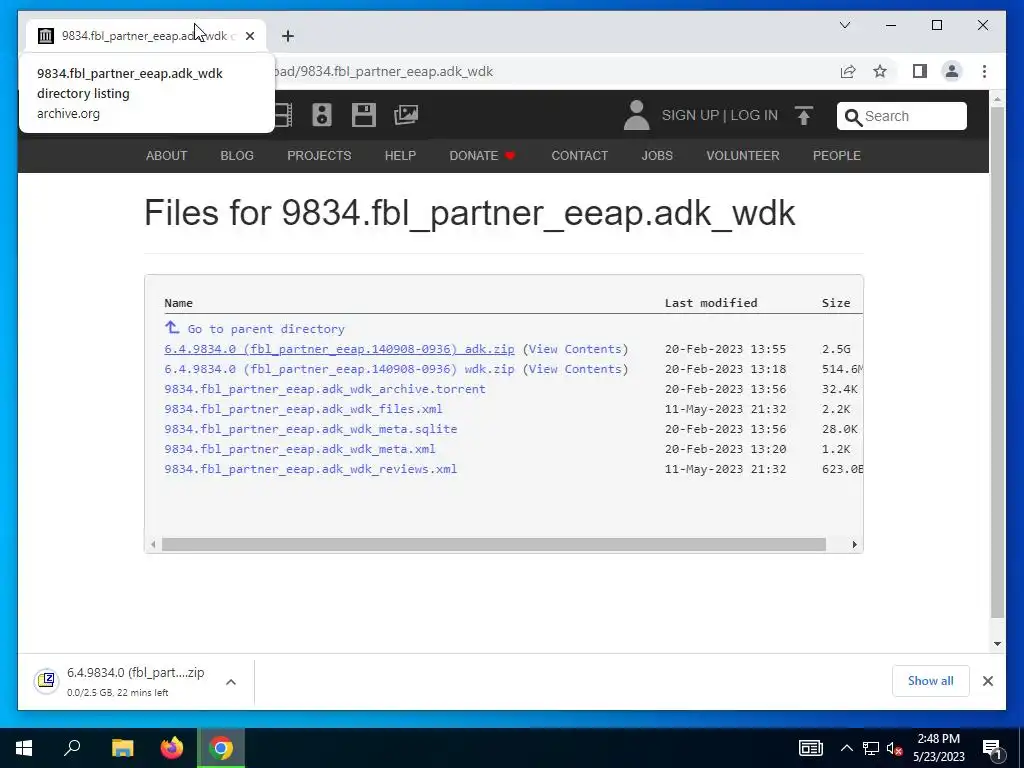Open the Chrome profile avatar

point(952,71)
